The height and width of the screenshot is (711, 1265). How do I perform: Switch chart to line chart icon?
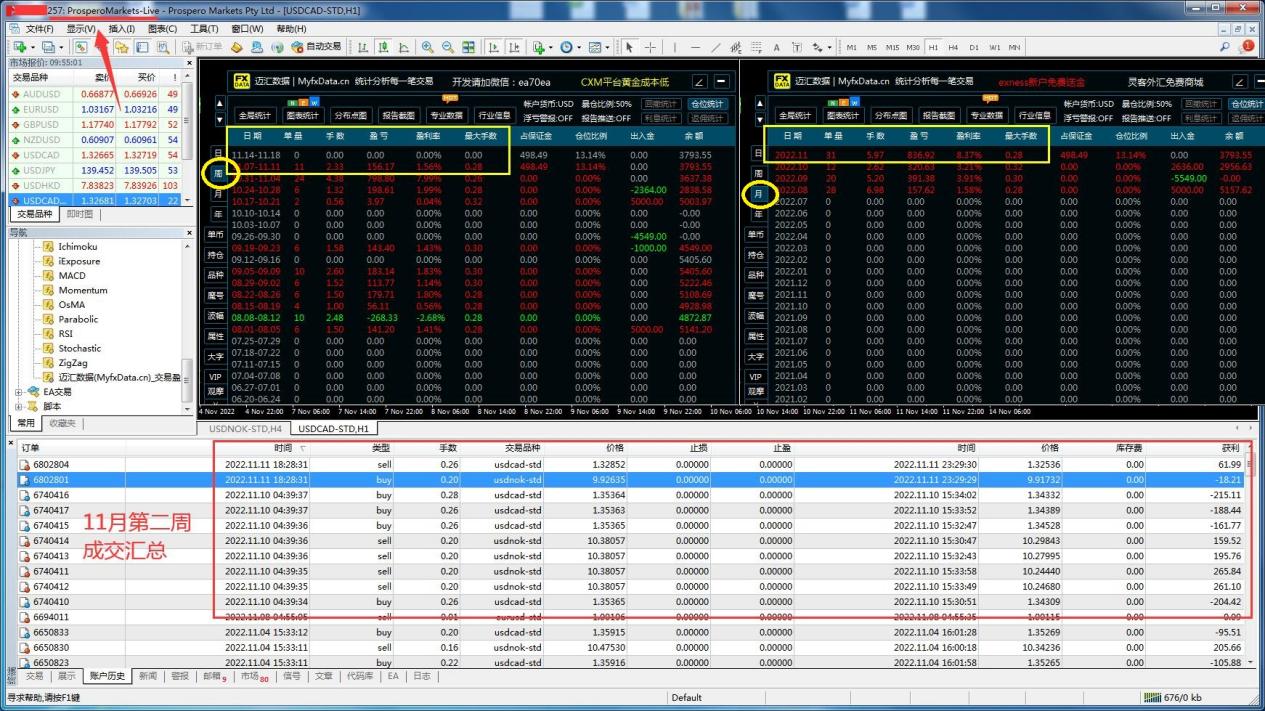[404, 47]
